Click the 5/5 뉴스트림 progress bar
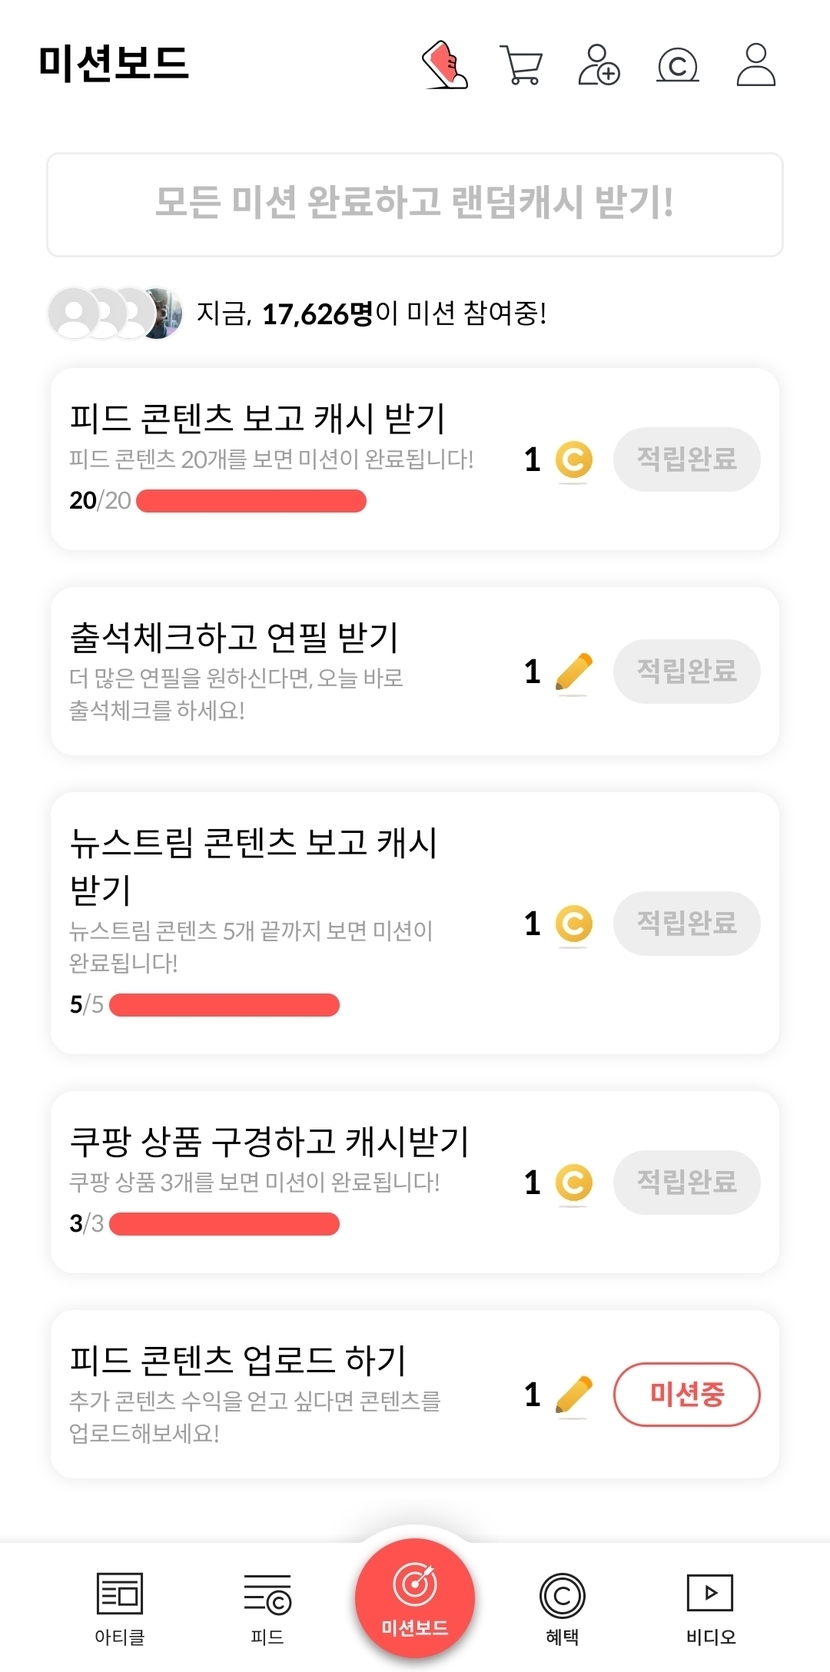 [224, 1005]
